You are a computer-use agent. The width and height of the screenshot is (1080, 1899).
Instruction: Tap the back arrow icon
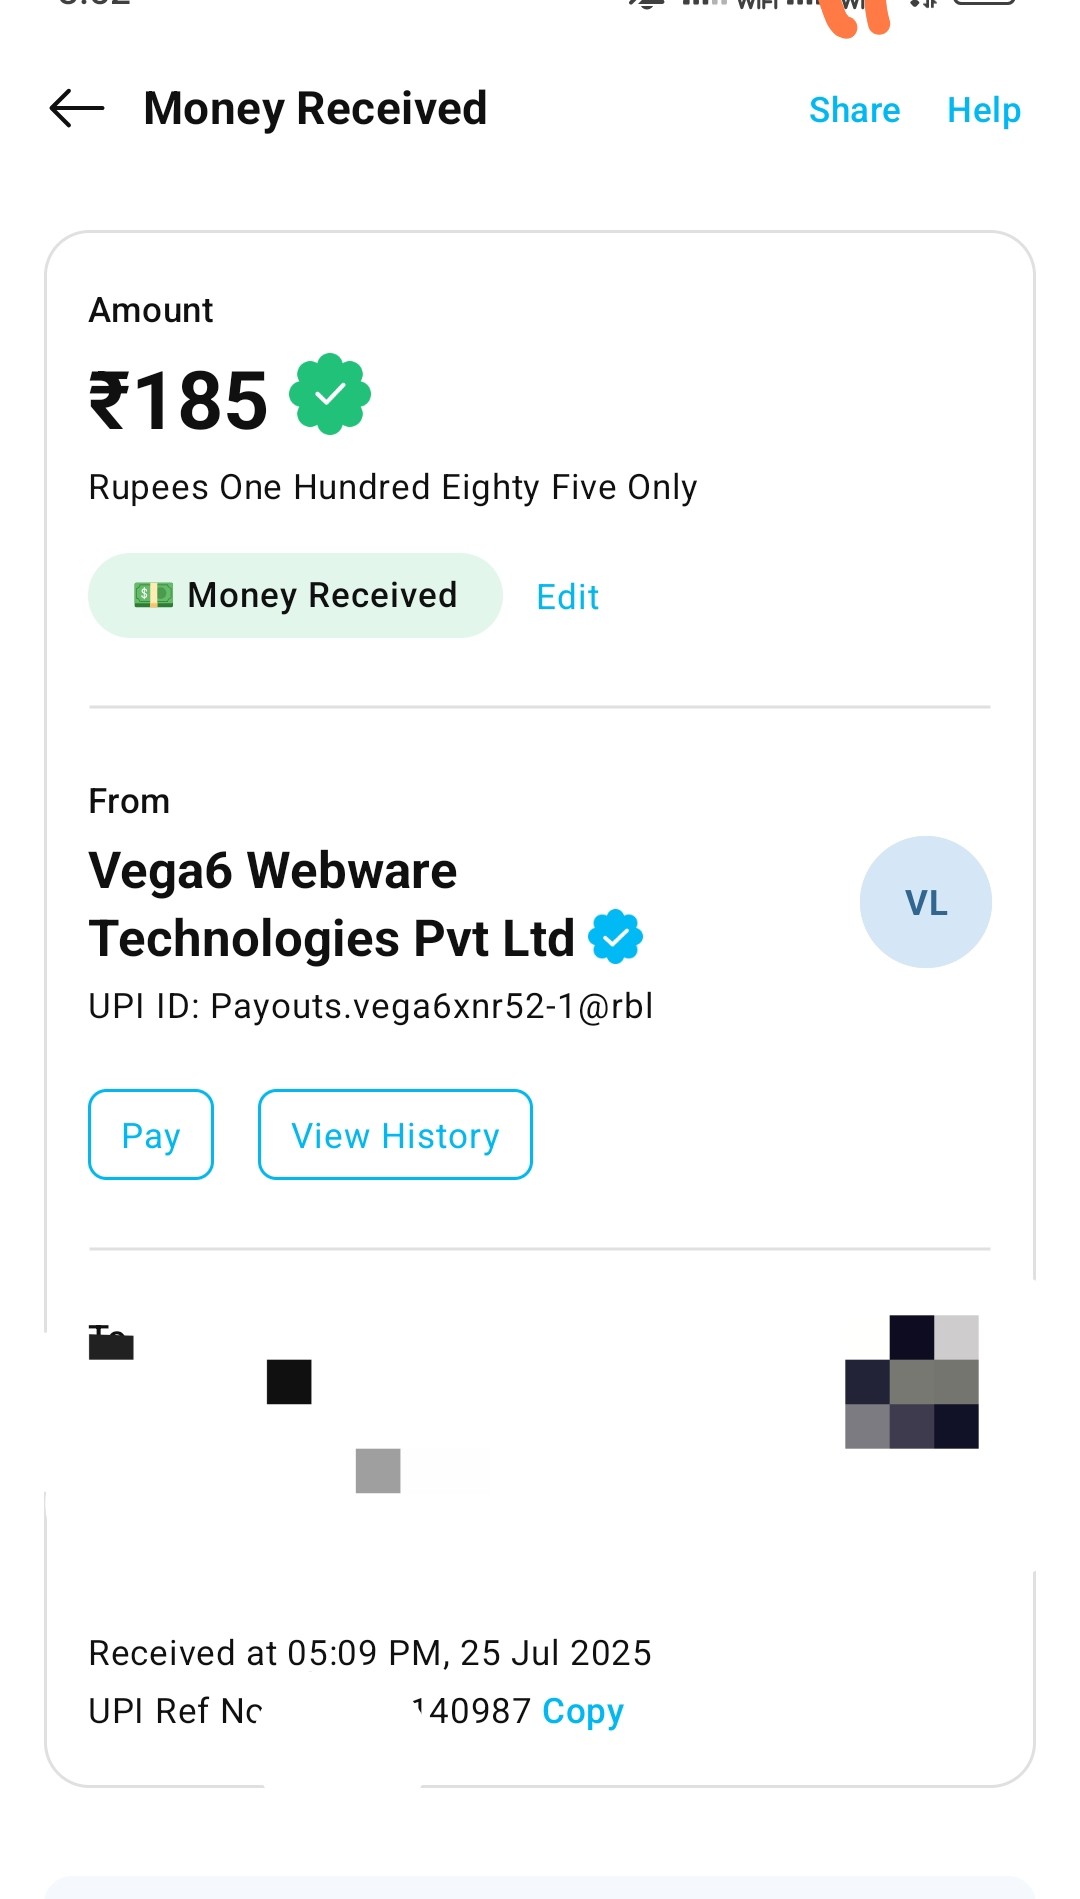(x=77, y=108)
